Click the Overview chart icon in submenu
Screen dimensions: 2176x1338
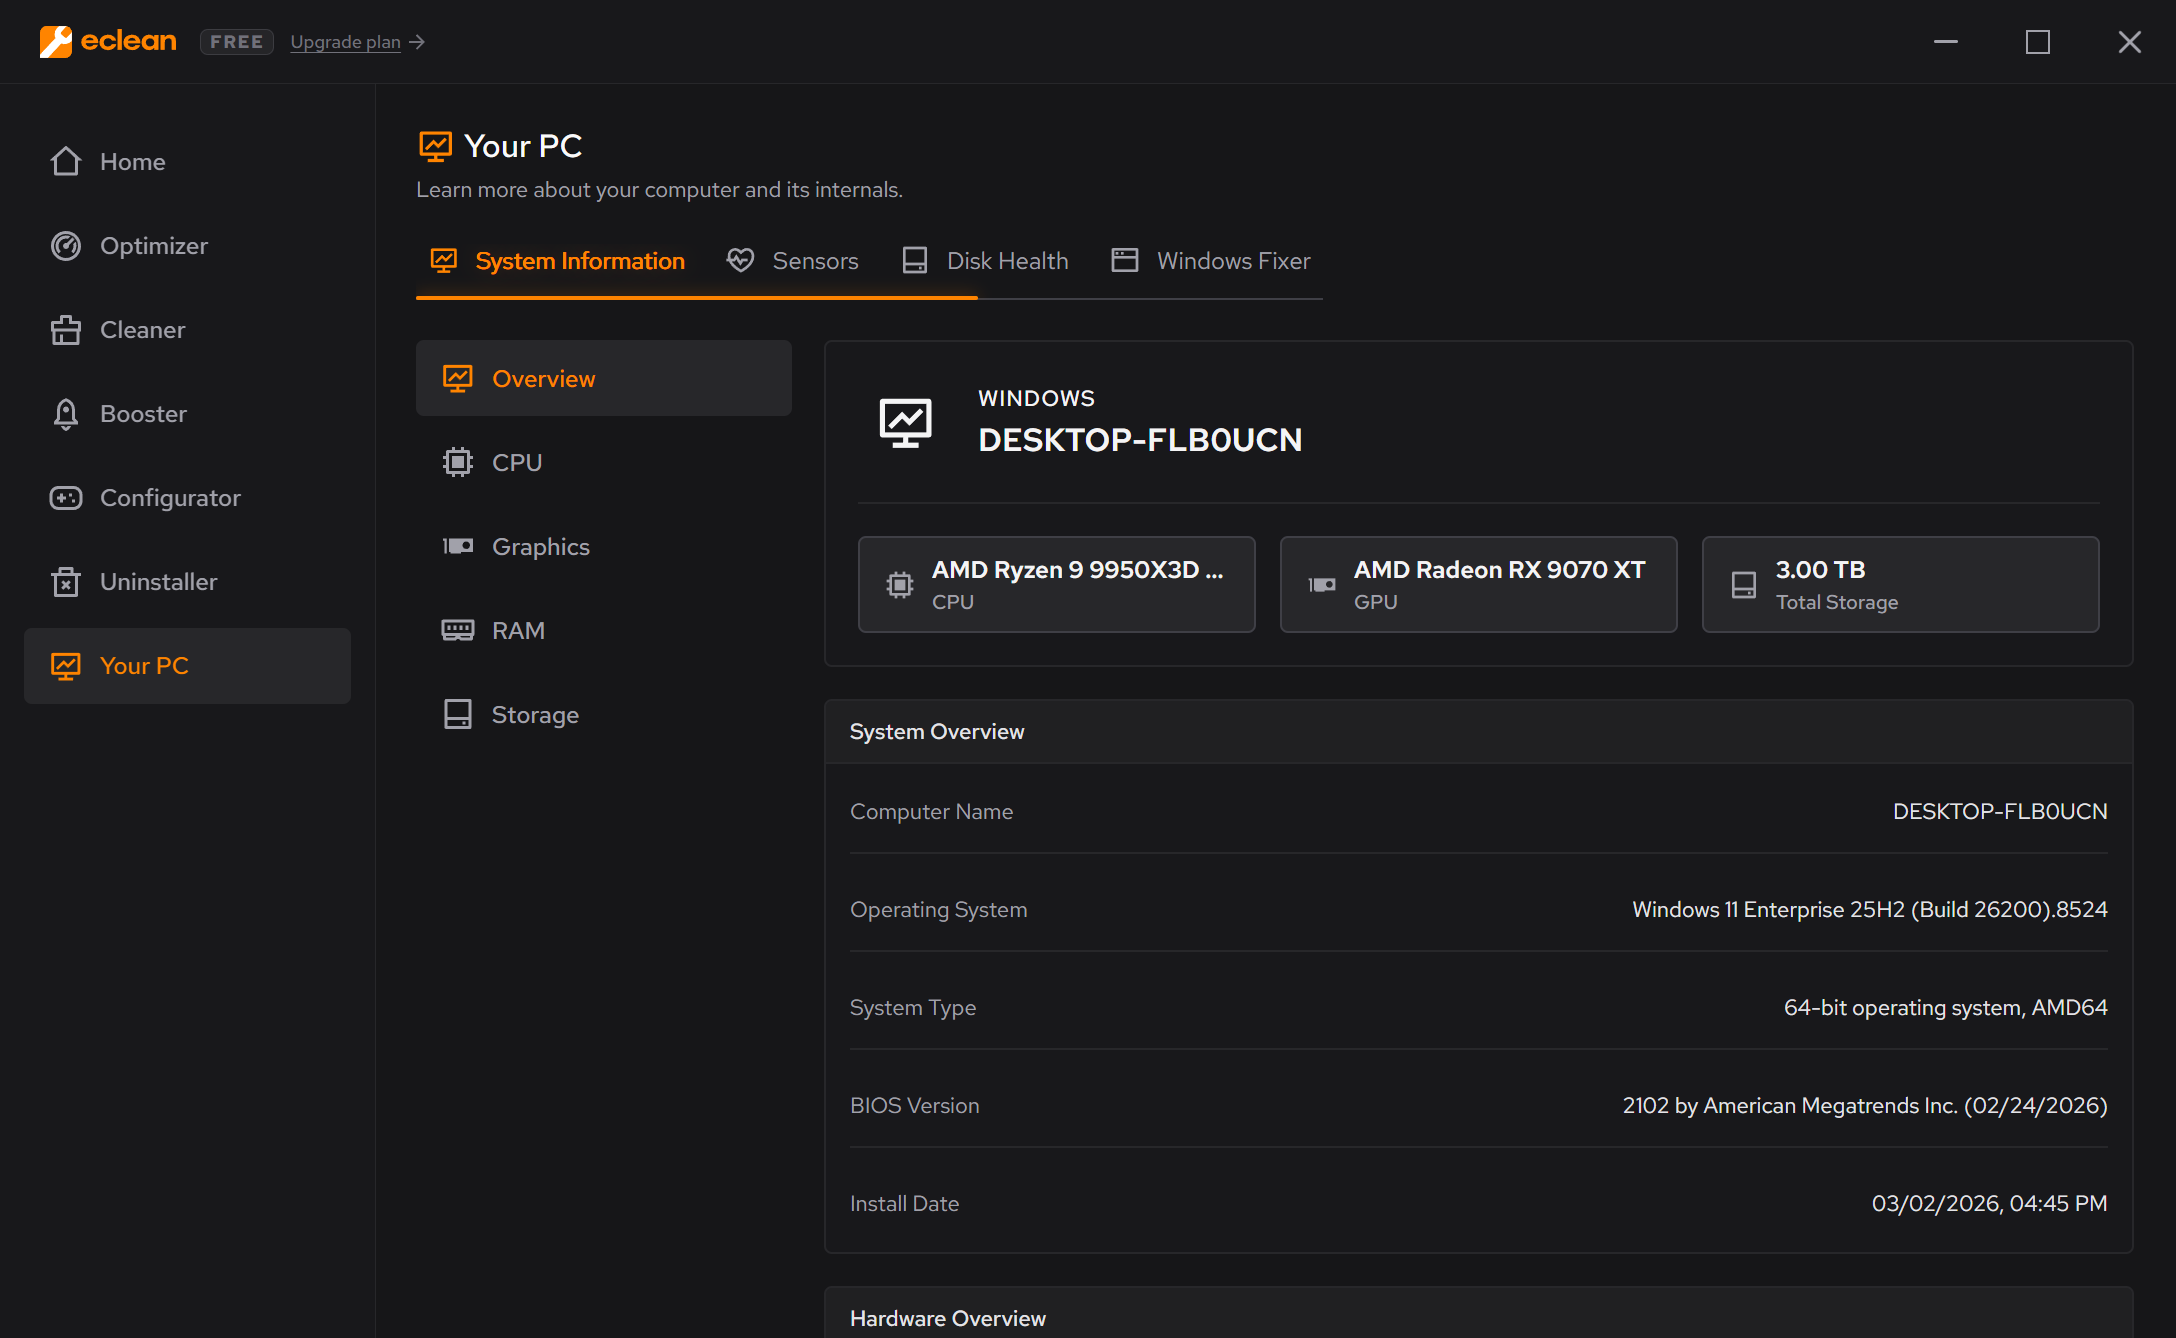[458, 378]
